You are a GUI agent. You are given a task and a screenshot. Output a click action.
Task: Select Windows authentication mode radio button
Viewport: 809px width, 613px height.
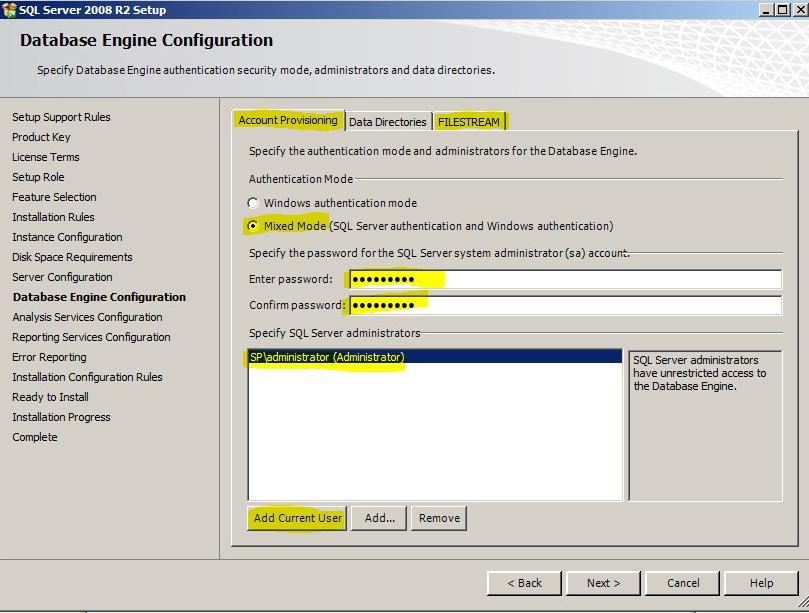[252, 203]
